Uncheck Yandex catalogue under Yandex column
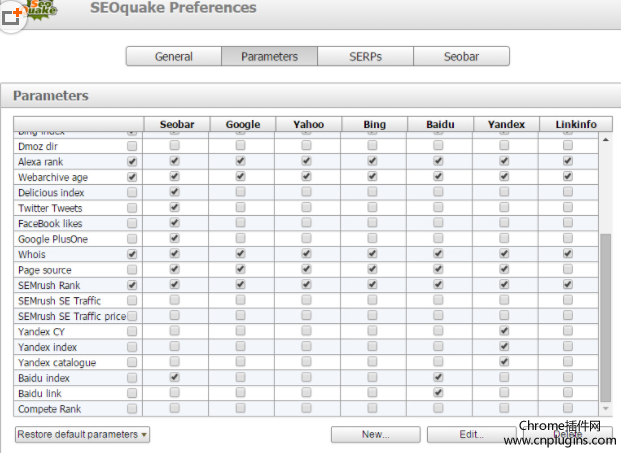Image resolution: width=621 pixels, height=453 pixels. [x=504, y=362]
